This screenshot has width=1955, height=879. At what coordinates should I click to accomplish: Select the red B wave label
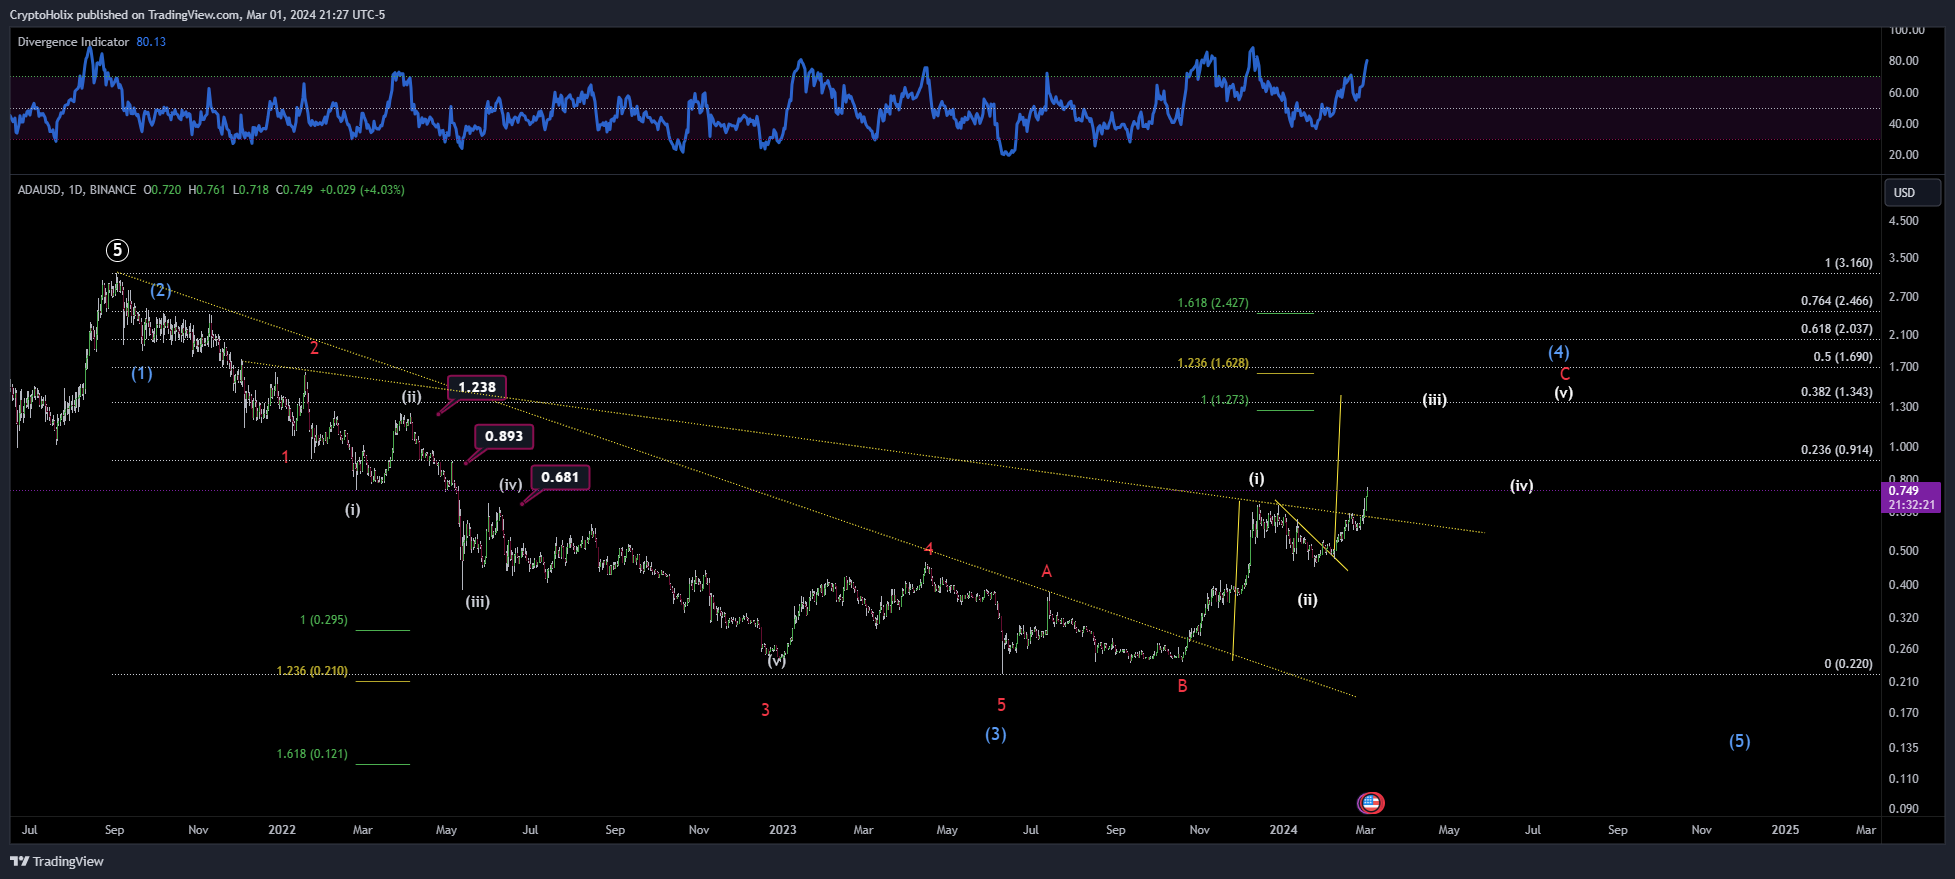(1182, 686)
